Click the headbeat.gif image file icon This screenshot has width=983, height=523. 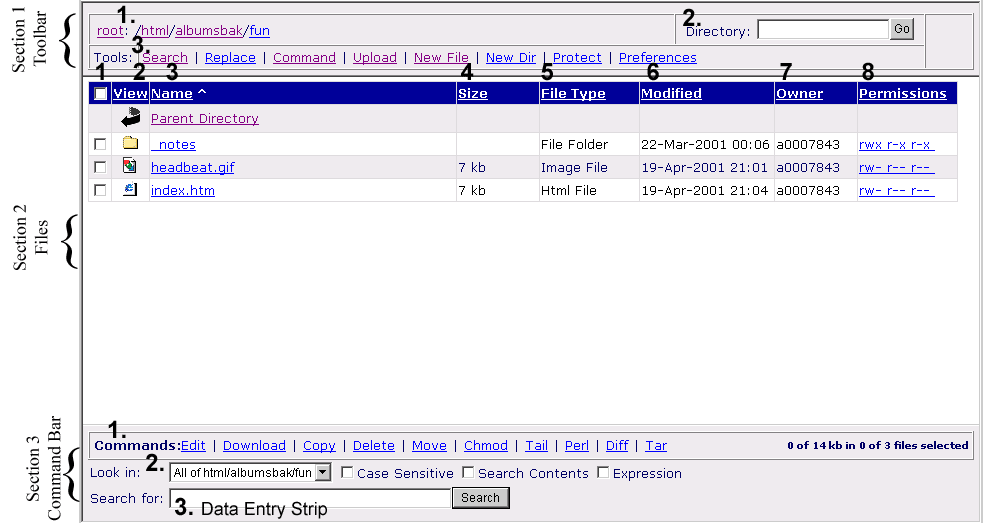pyautogui.click(x=130, y=166)
